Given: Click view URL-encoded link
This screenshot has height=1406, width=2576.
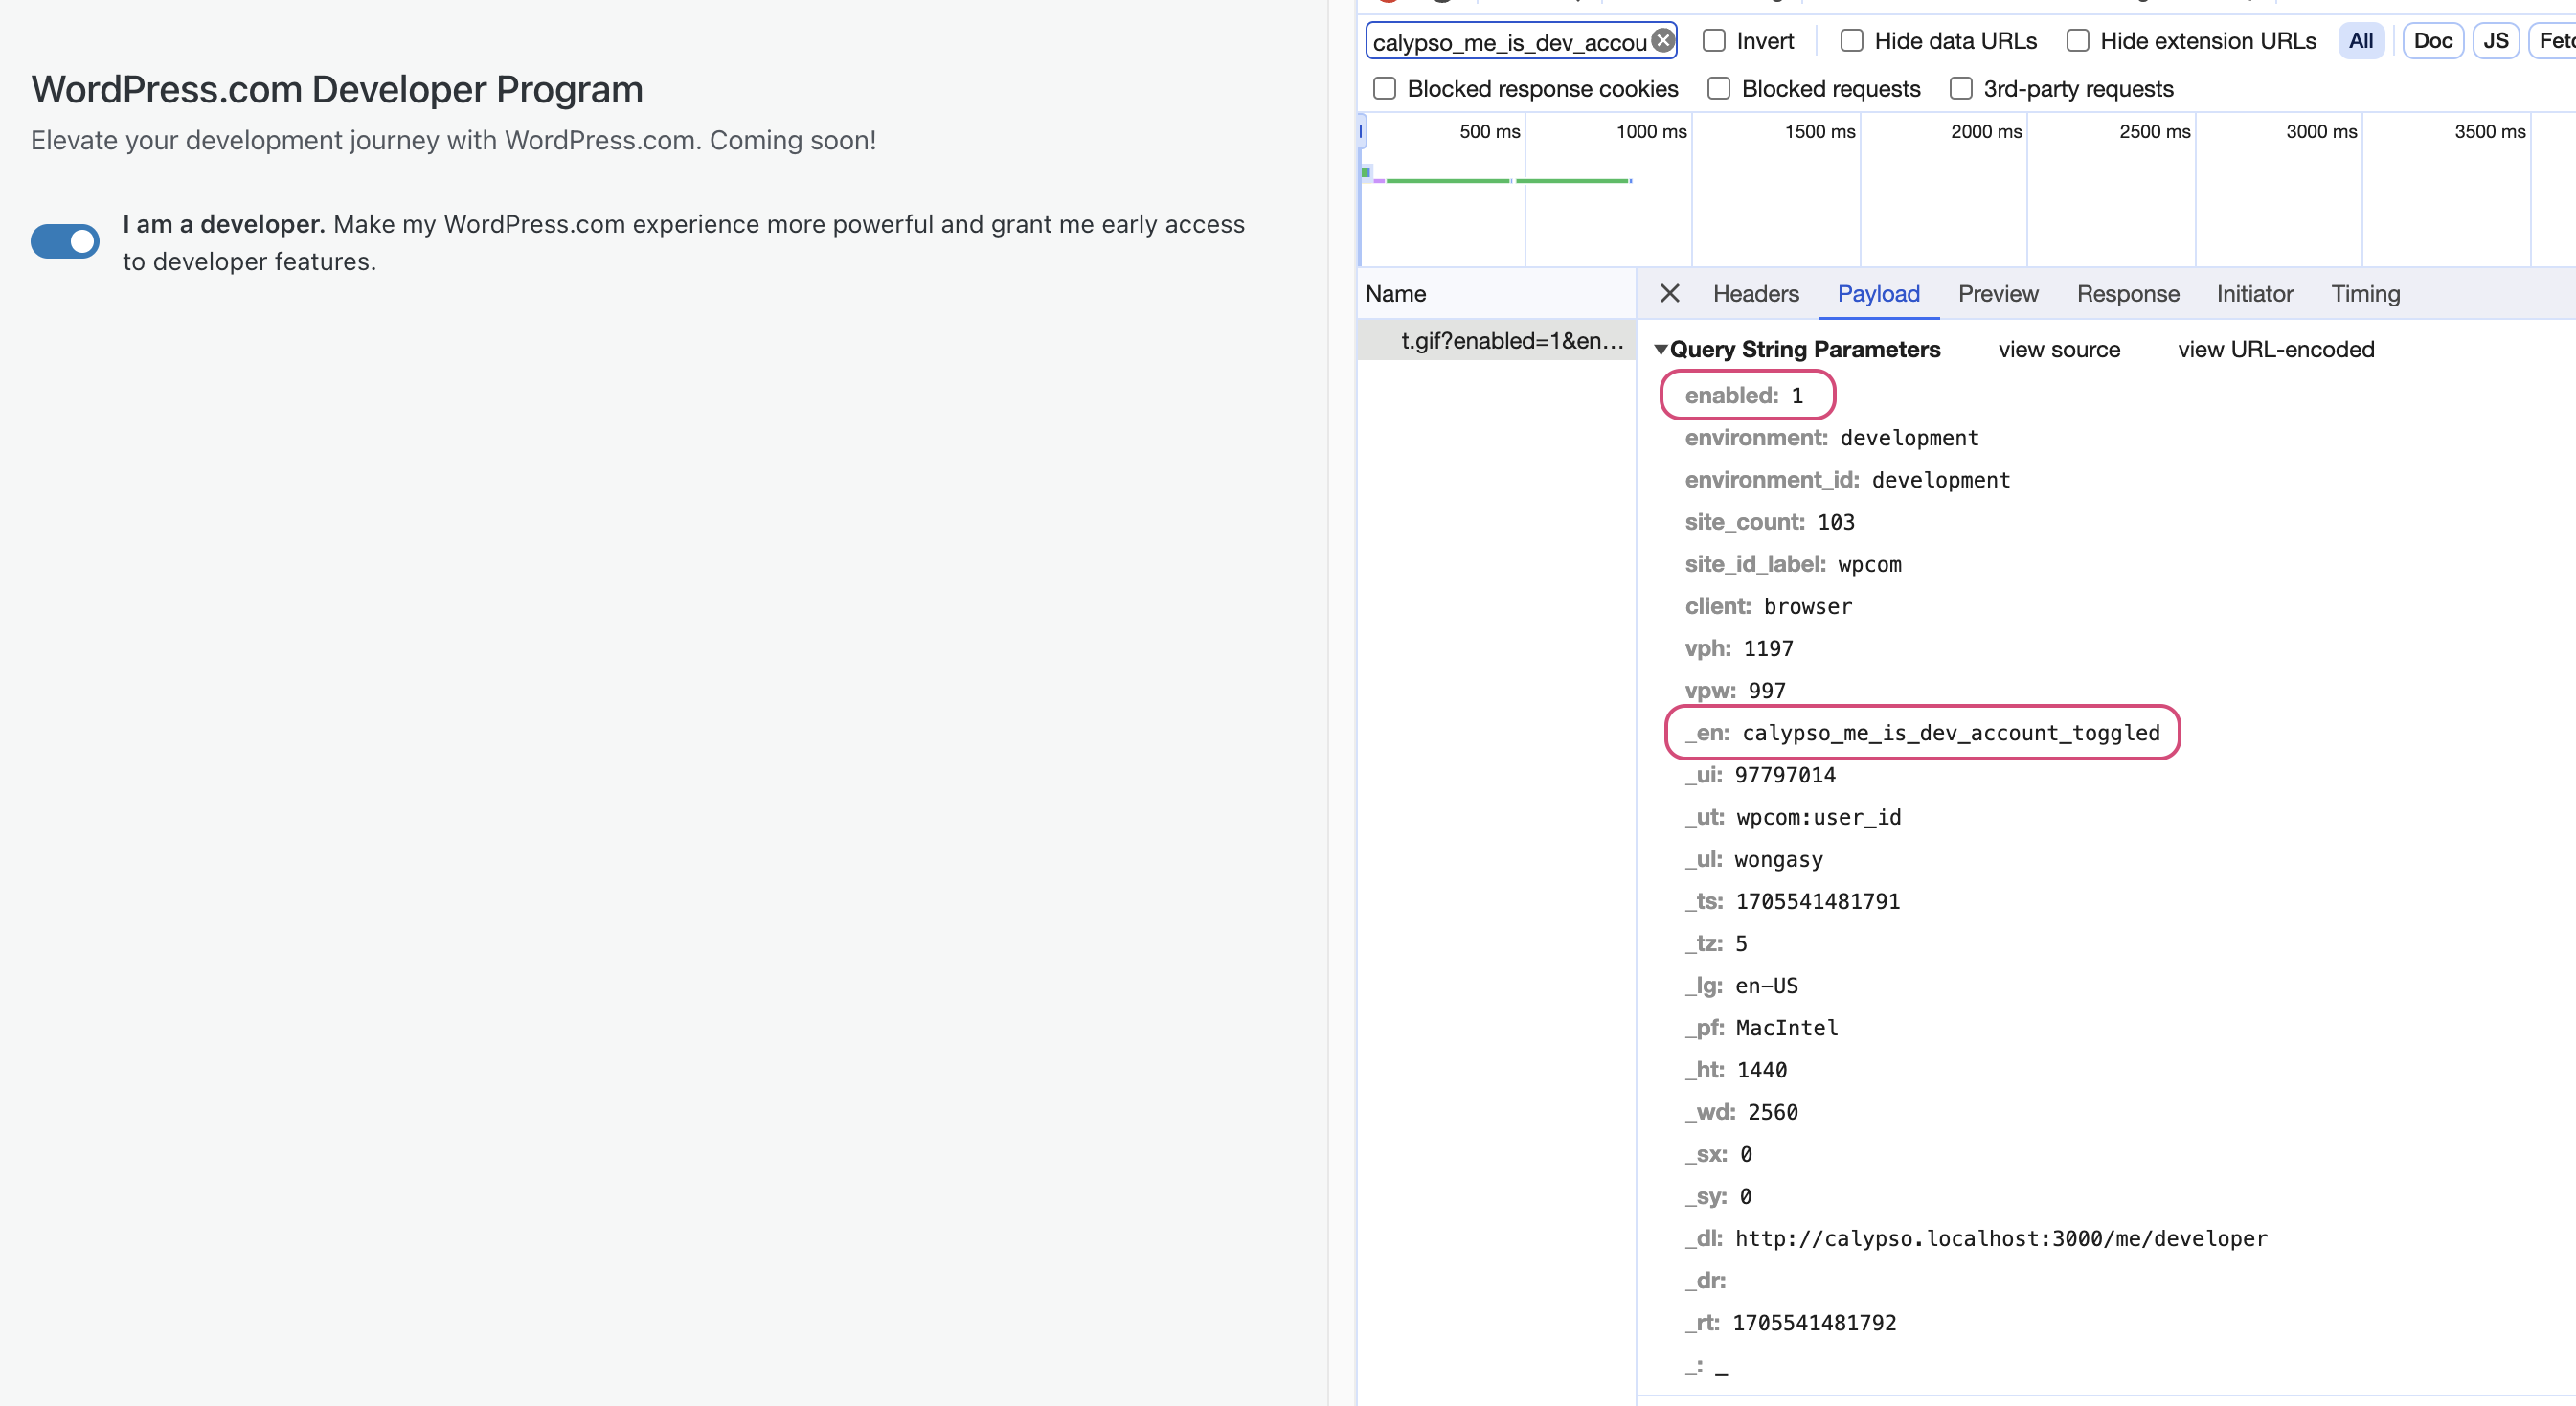Looking at the screenshot, I should tap(2275, 349).
